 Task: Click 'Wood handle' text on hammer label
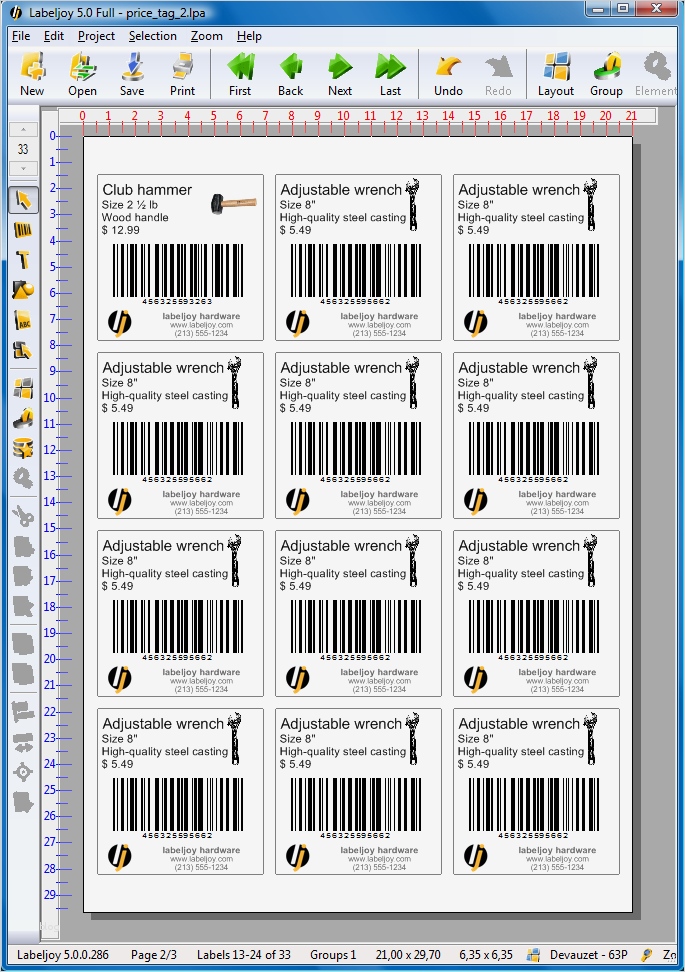(x=135, y=218)
